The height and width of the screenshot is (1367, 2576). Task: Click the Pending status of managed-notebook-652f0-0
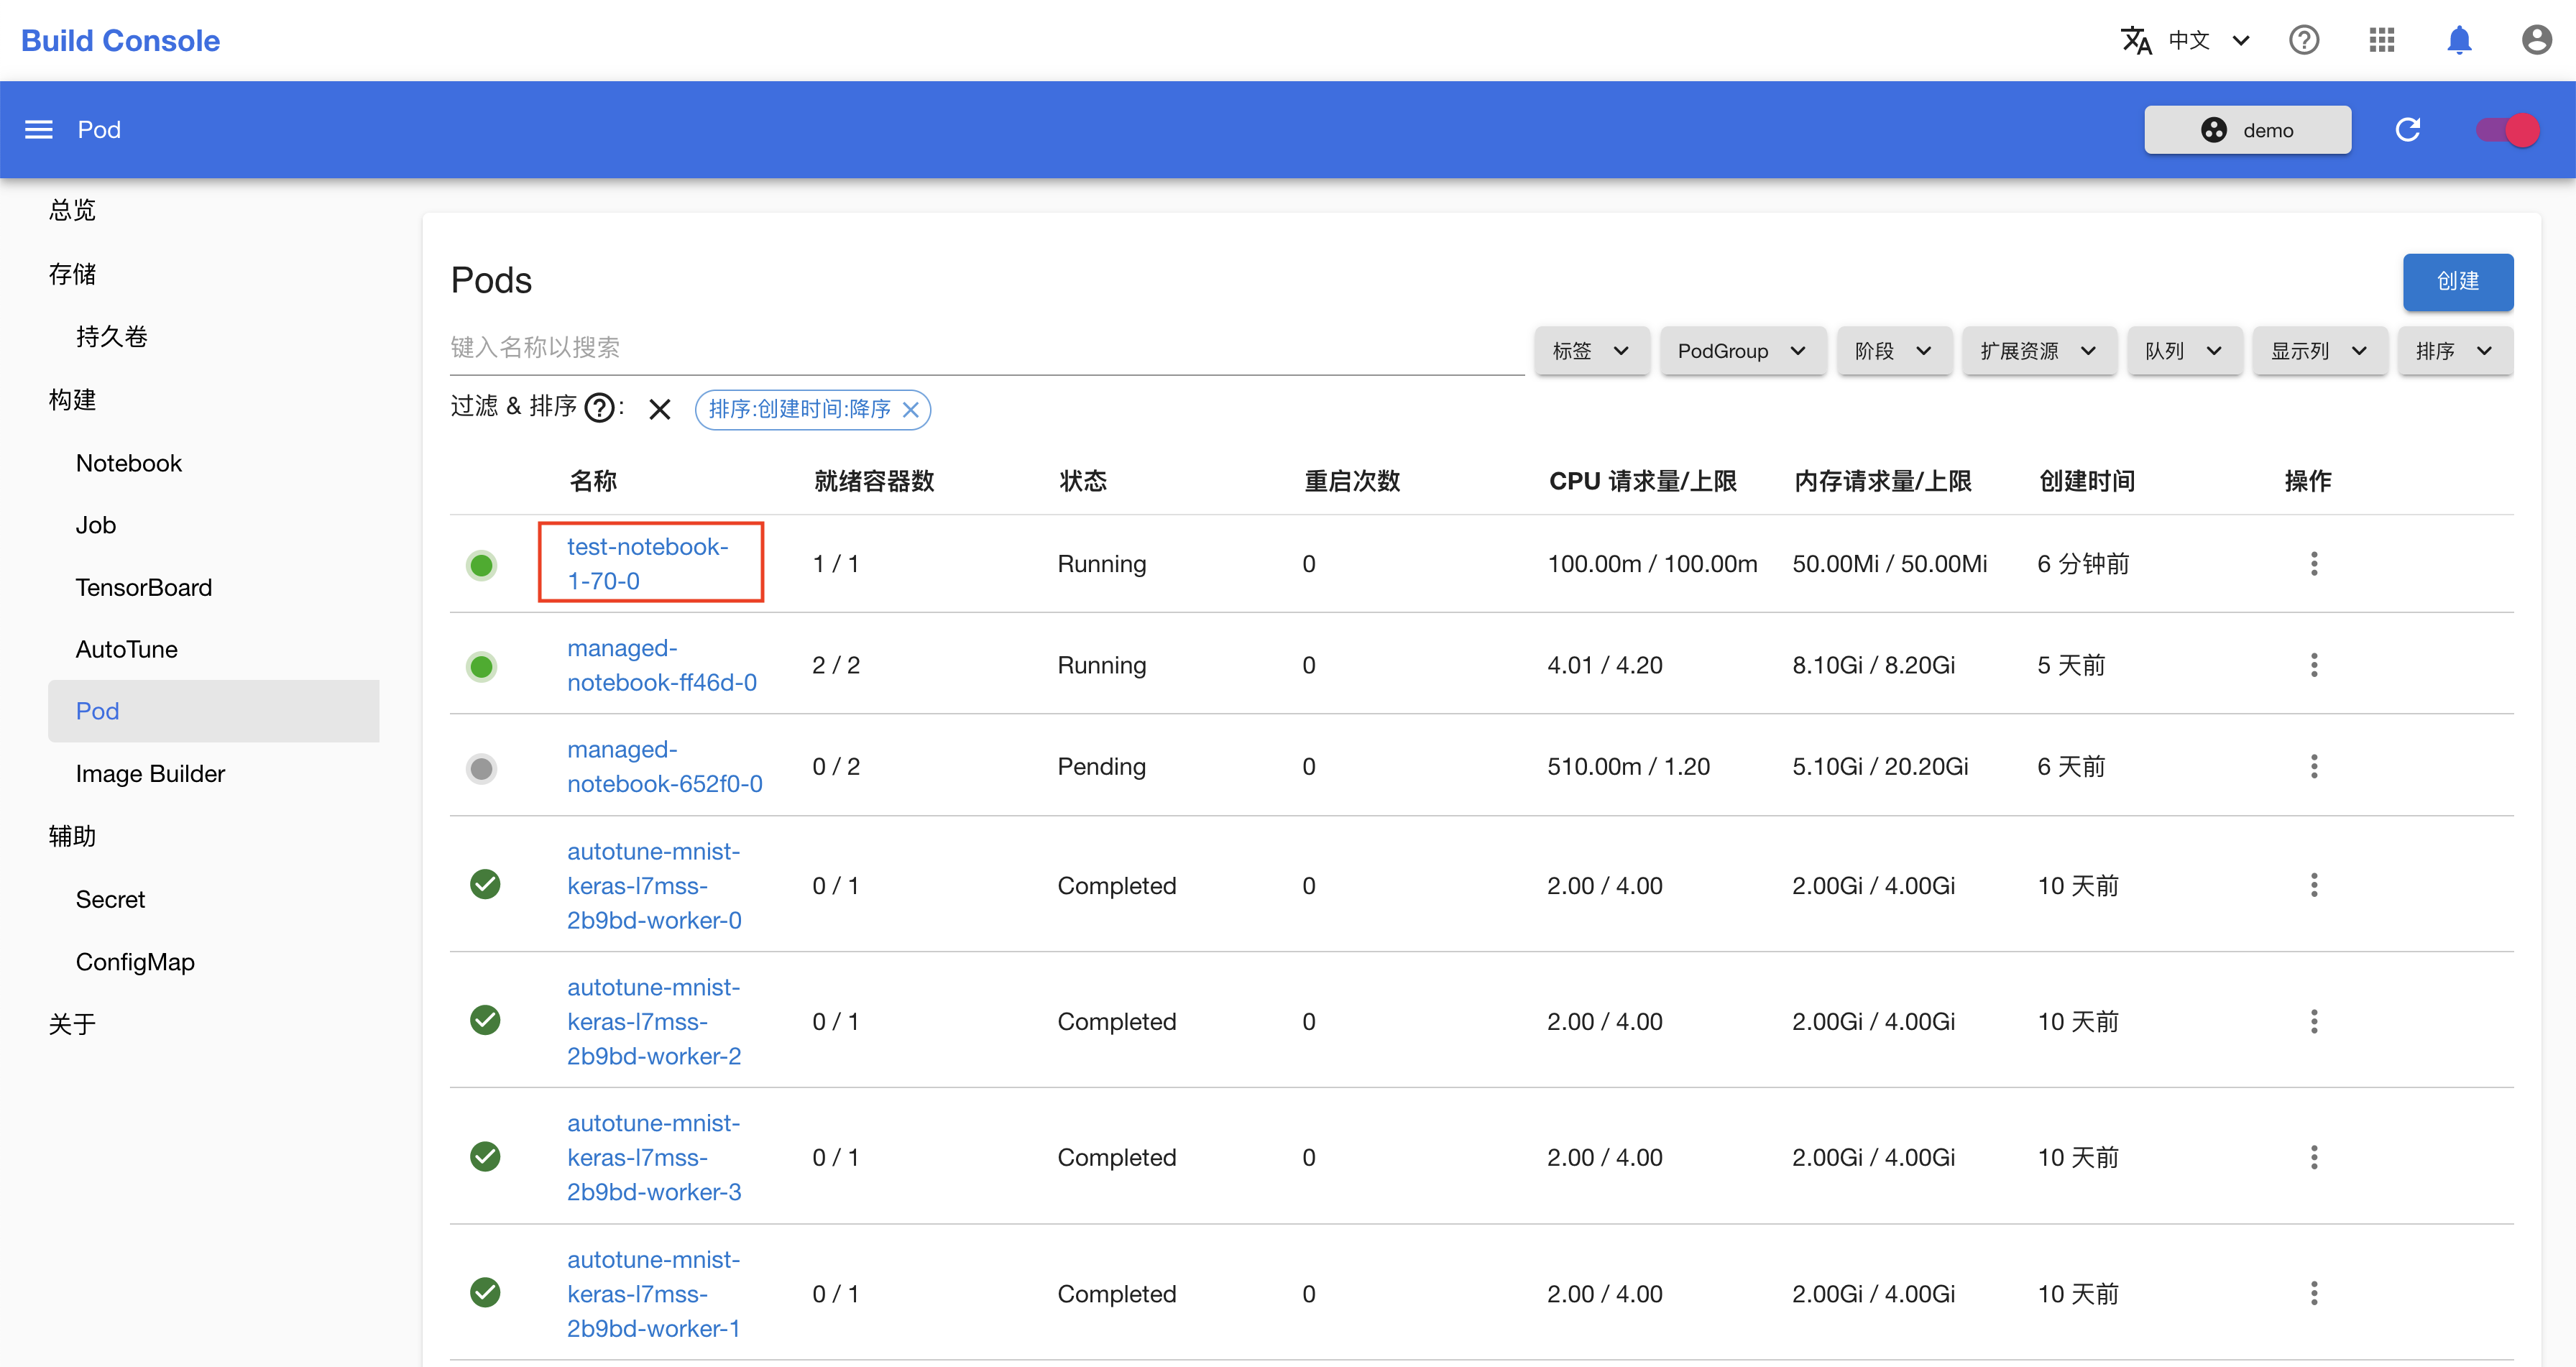coord(1101,766)
